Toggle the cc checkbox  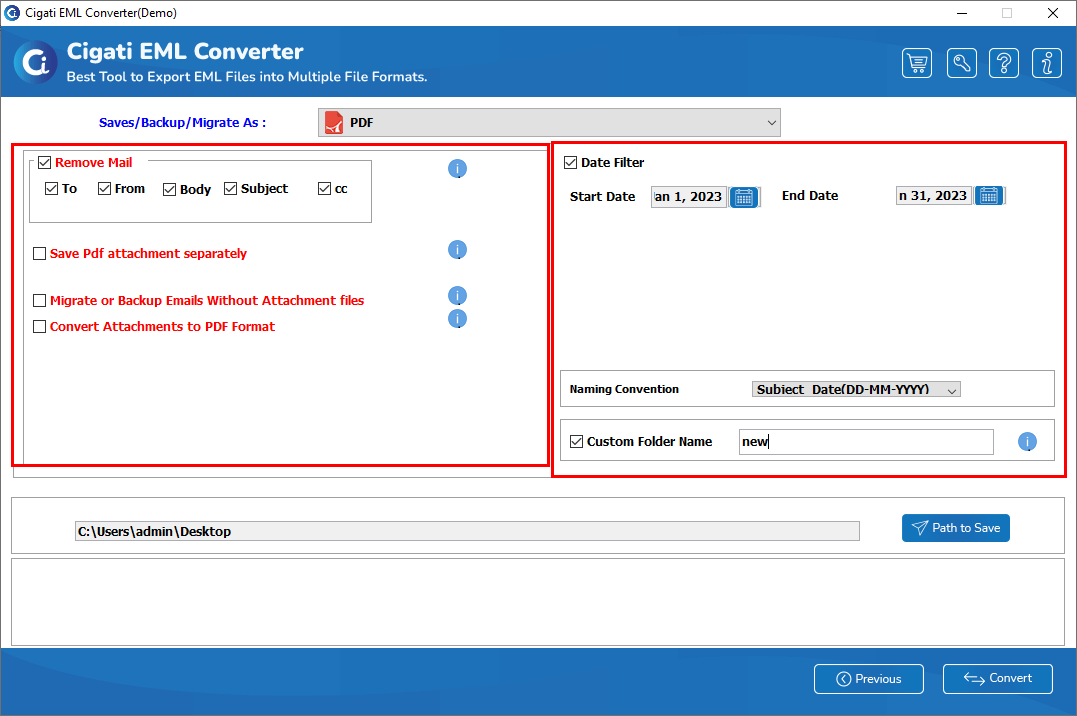pos(325,188)
